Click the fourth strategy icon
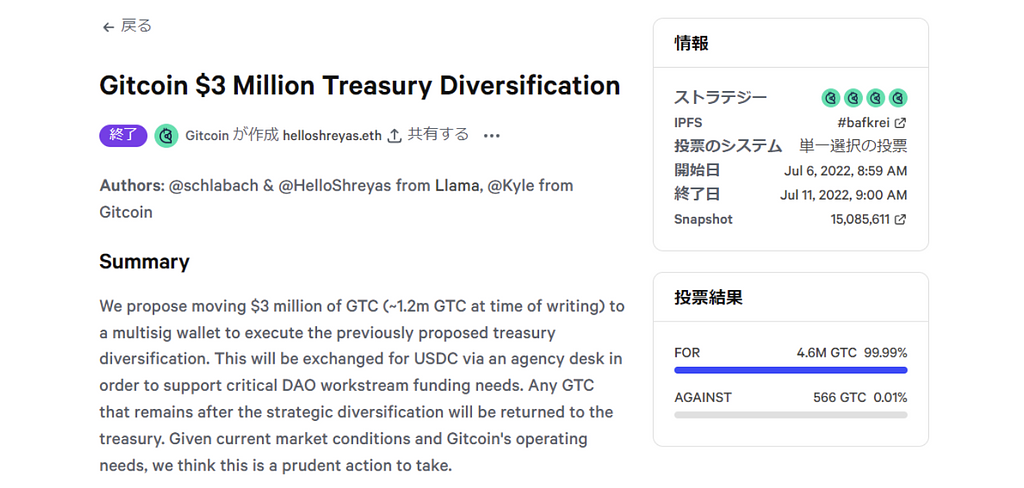1024x488 pixels. tap(898, 98)
